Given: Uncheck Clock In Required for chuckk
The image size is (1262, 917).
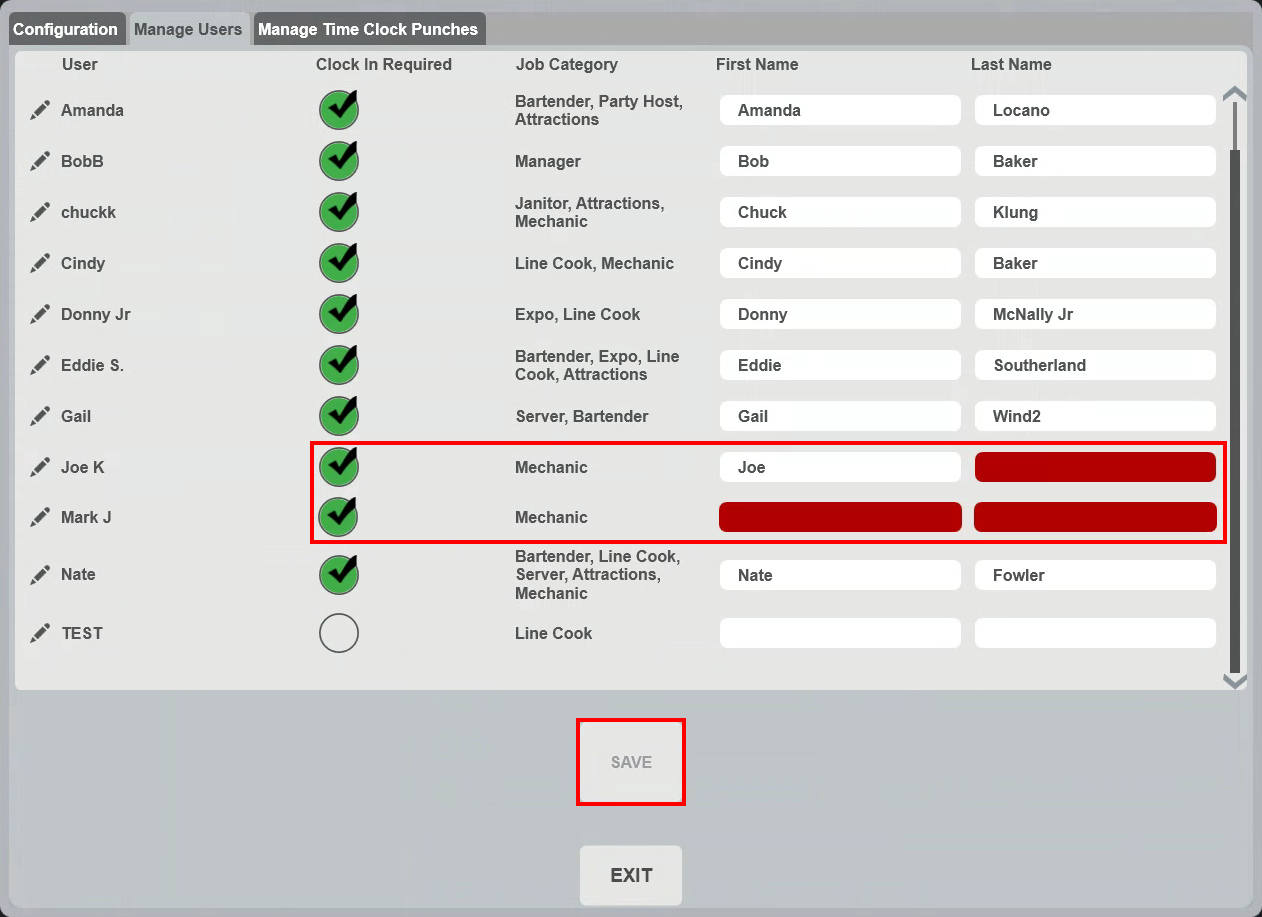Looking at the screenshot, I should point(339,211).
